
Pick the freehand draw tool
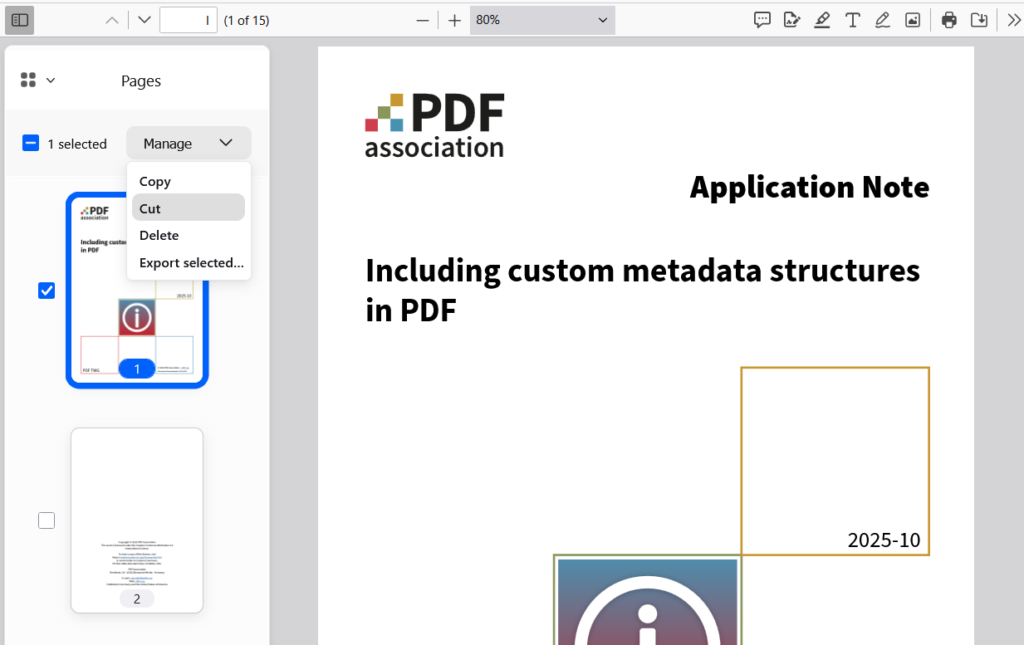[882, 19]
